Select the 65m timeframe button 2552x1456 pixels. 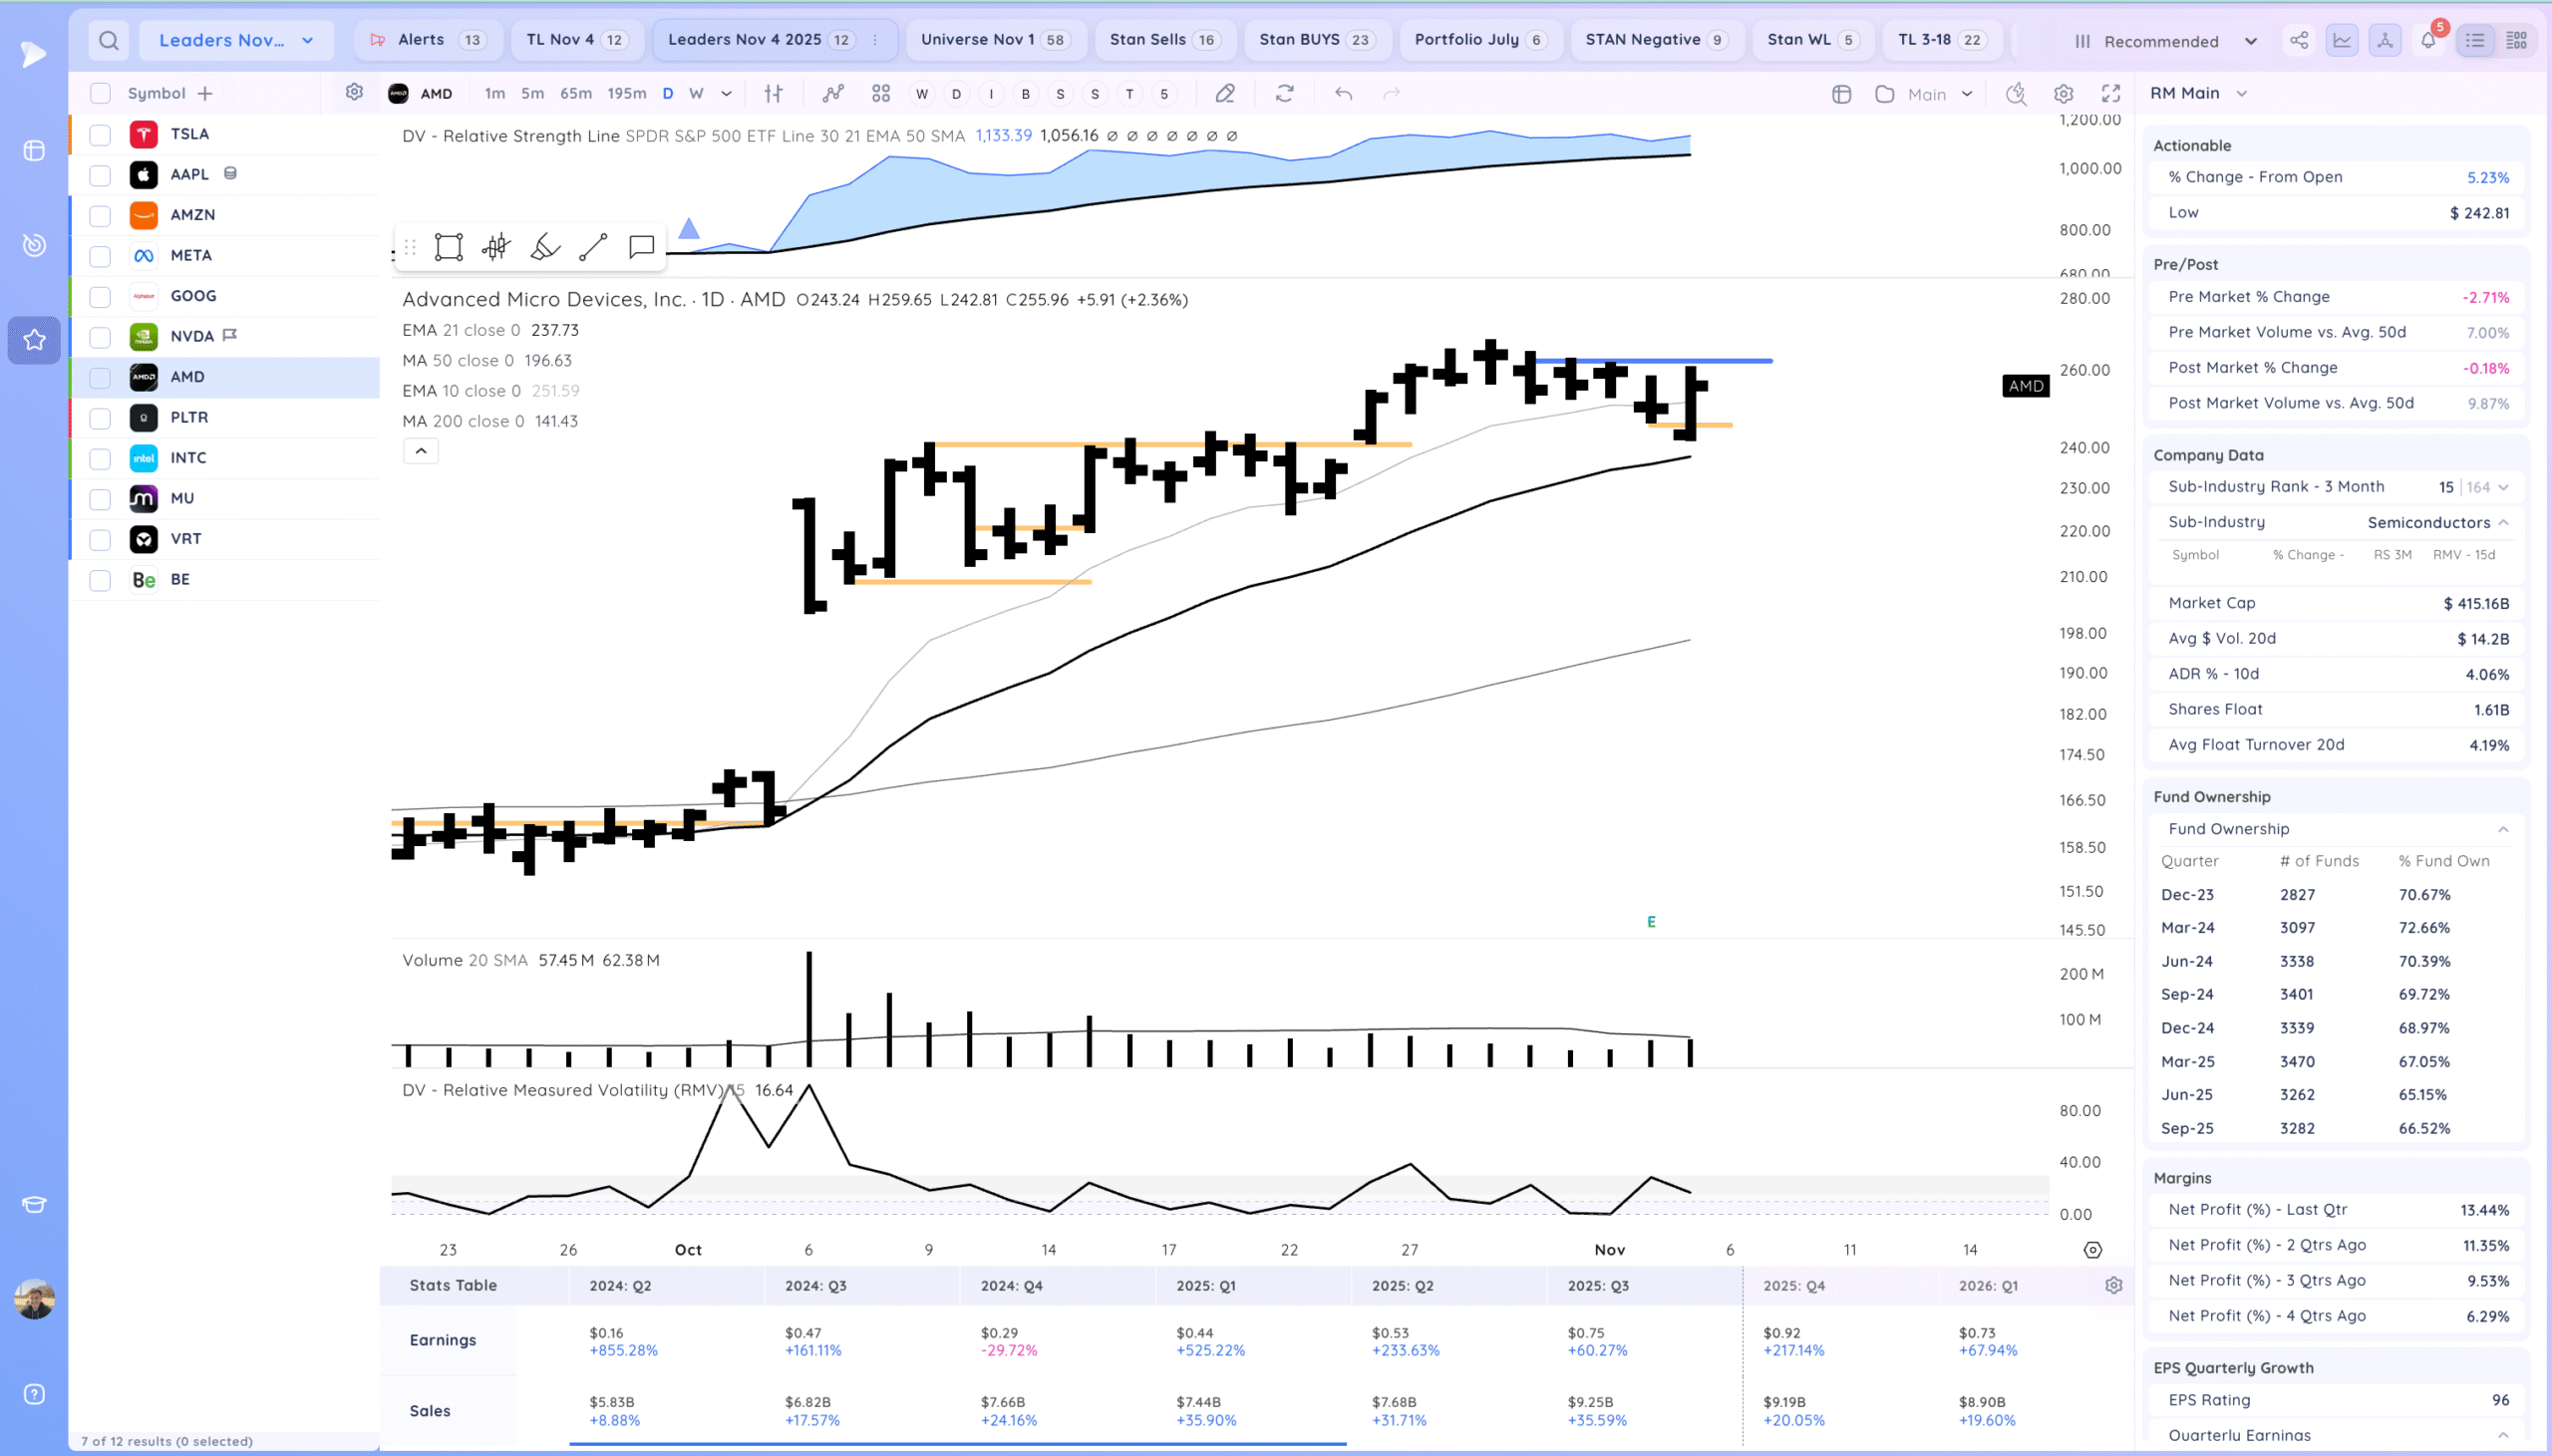[575, 94]
